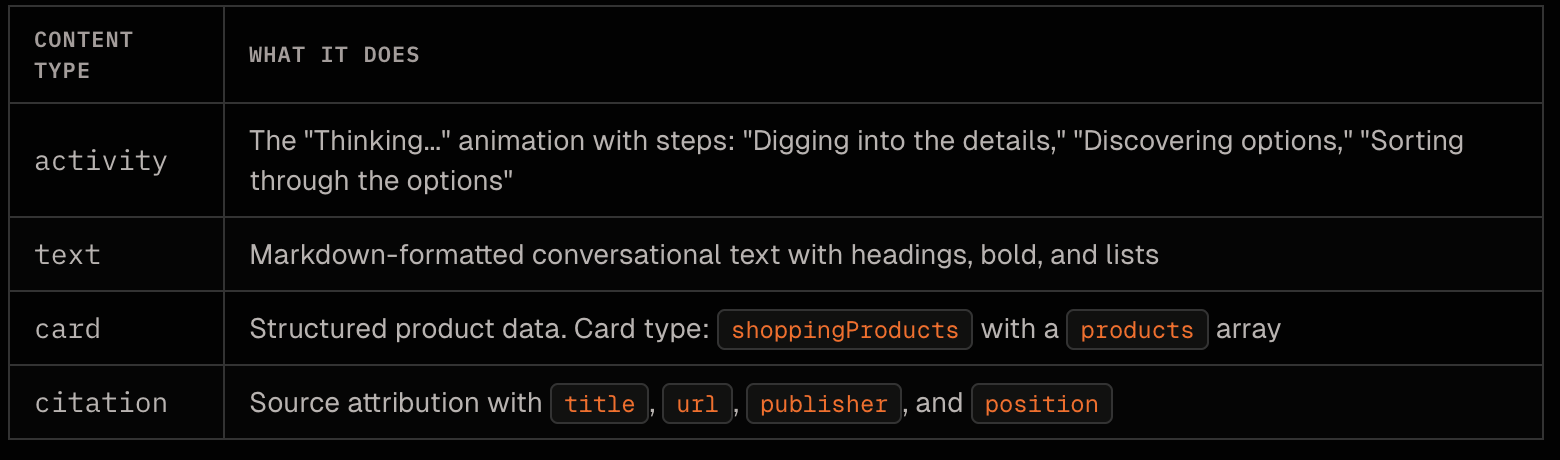Viewport: 1560px width, 460px height.
Task: Click the word "array" in card row
Action: pos(1249,329)
